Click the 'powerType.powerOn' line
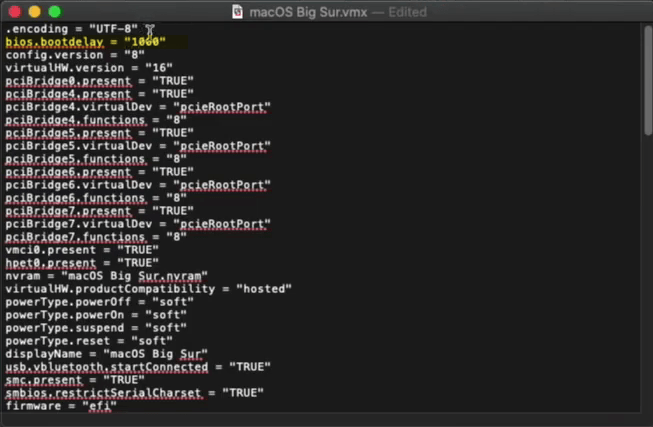653x427 pixels. (96, 315)
